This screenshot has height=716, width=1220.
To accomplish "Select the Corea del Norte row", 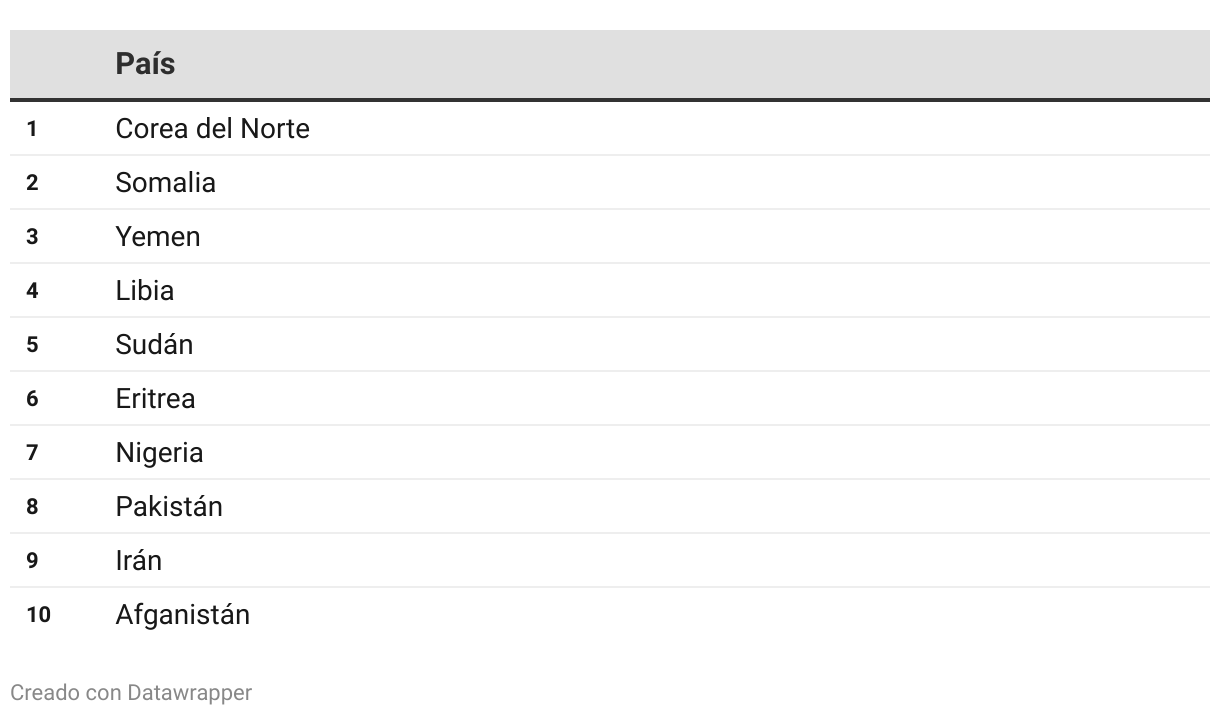I will [212, 129].
